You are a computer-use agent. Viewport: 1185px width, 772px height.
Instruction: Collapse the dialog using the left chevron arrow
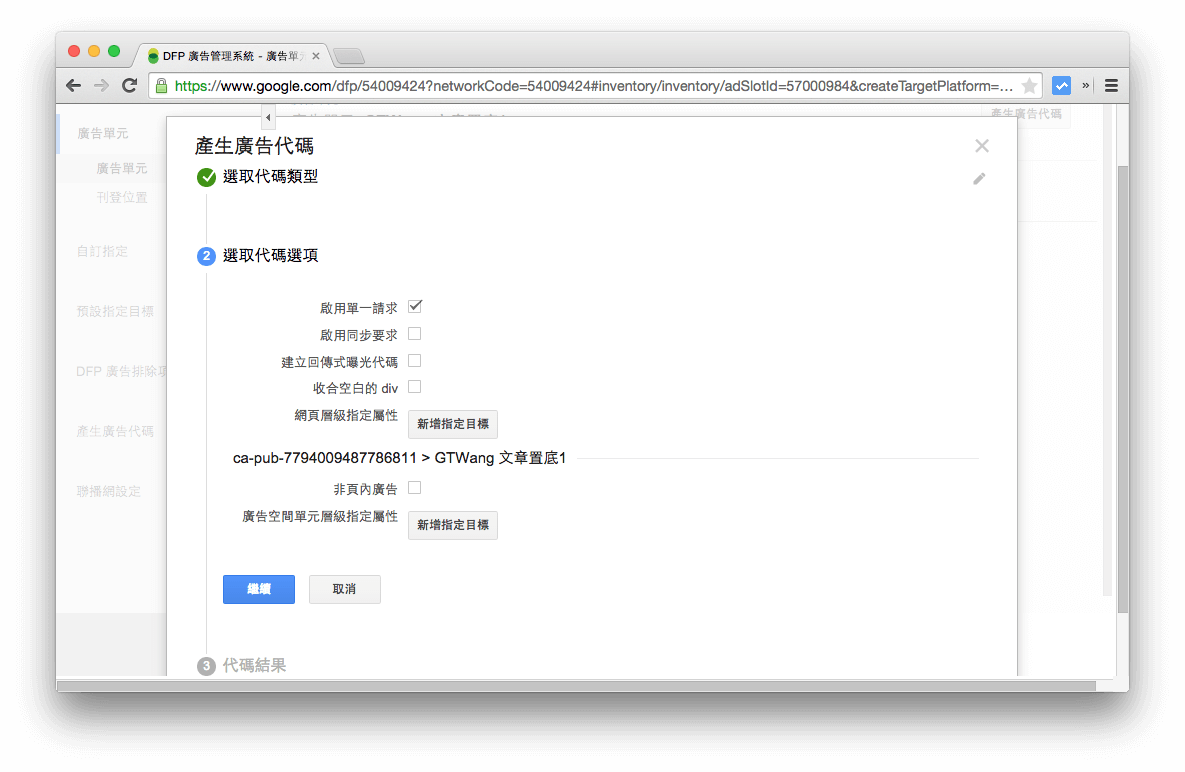268,117
